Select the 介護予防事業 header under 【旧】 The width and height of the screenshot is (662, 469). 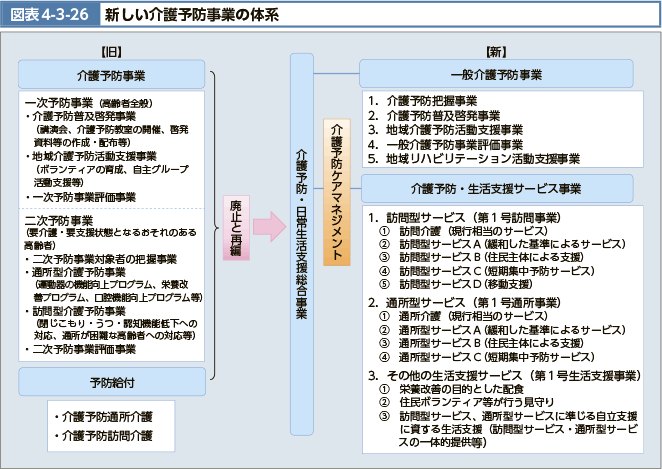[111, 75]
